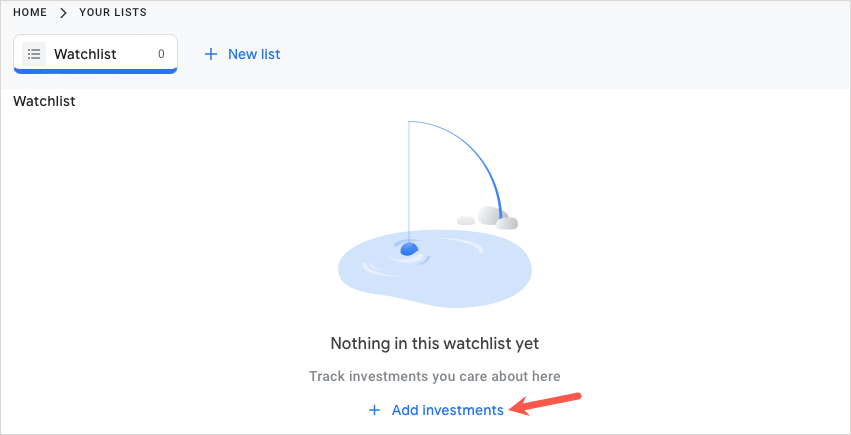Click the plus icon beside New list

[x=211, y=54]
